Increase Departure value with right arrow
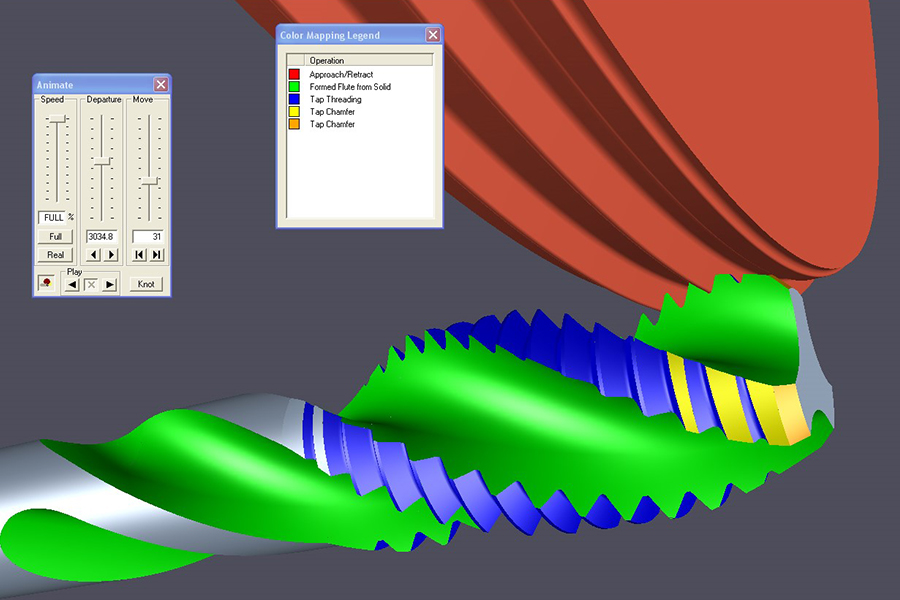This screenshot has width=900, height=600. point(111,255)
